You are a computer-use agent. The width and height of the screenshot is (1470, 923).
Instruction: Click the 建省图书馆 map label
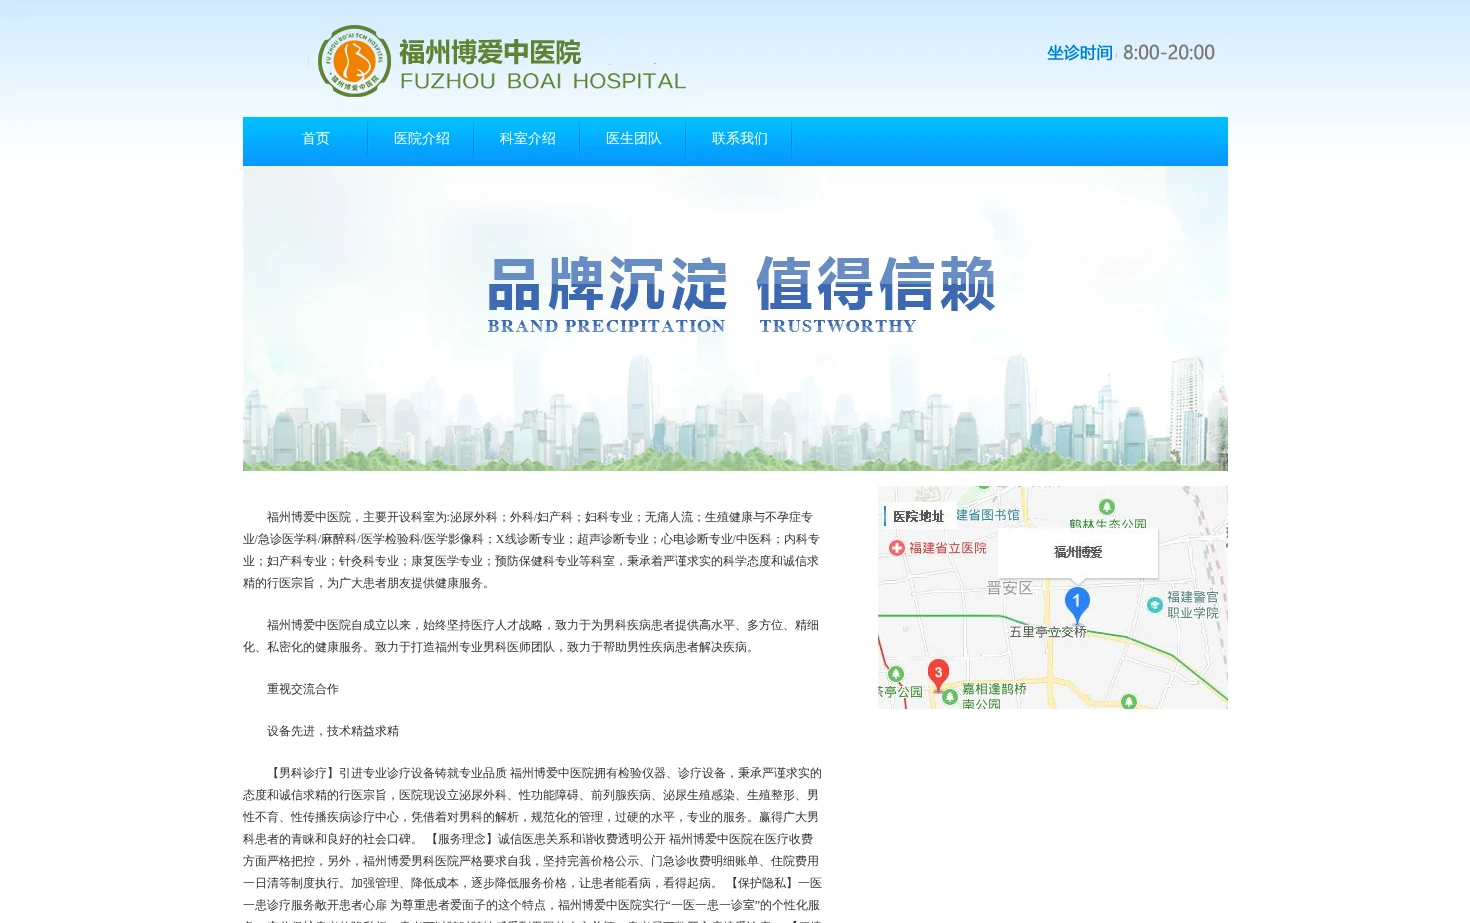click(988, 515)
